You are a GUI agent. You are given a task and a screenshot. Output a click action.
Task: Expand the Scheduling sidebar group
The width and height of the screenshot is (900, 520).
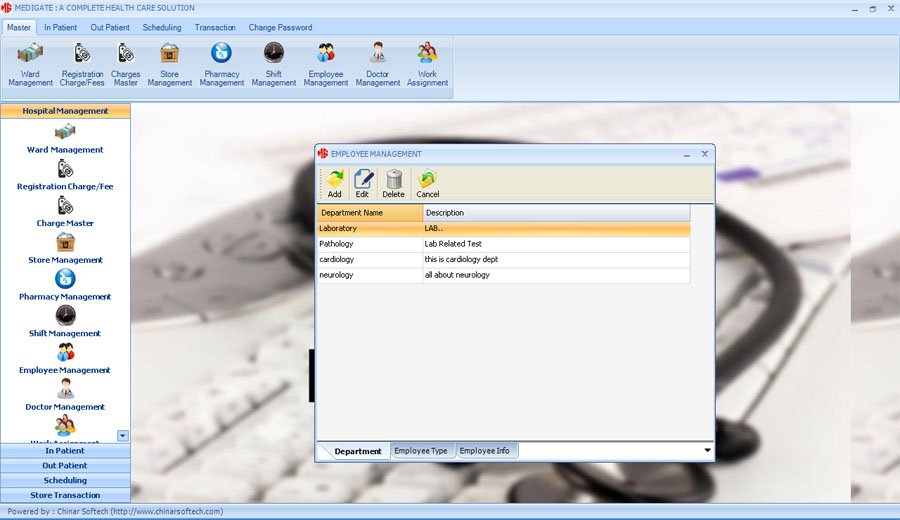coord(65,480)
